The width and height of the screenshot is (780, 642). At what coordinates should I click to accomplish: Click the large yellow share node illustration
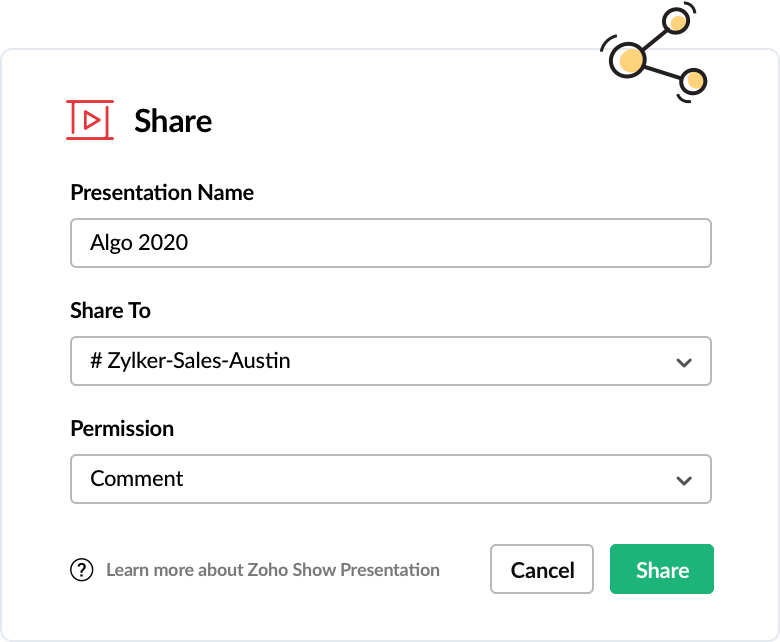(x=630, y=59)
